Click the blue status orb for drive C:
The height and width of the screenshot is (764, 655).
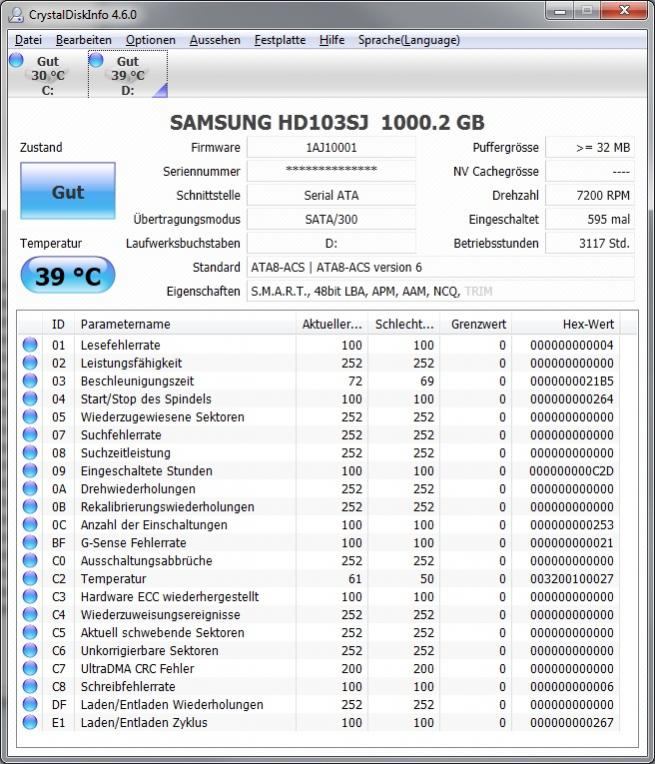point(16,60)
